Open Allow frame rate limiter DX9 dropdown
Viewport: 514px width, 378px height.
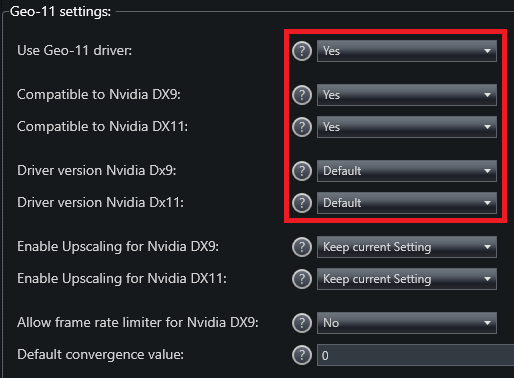(407, 323)
